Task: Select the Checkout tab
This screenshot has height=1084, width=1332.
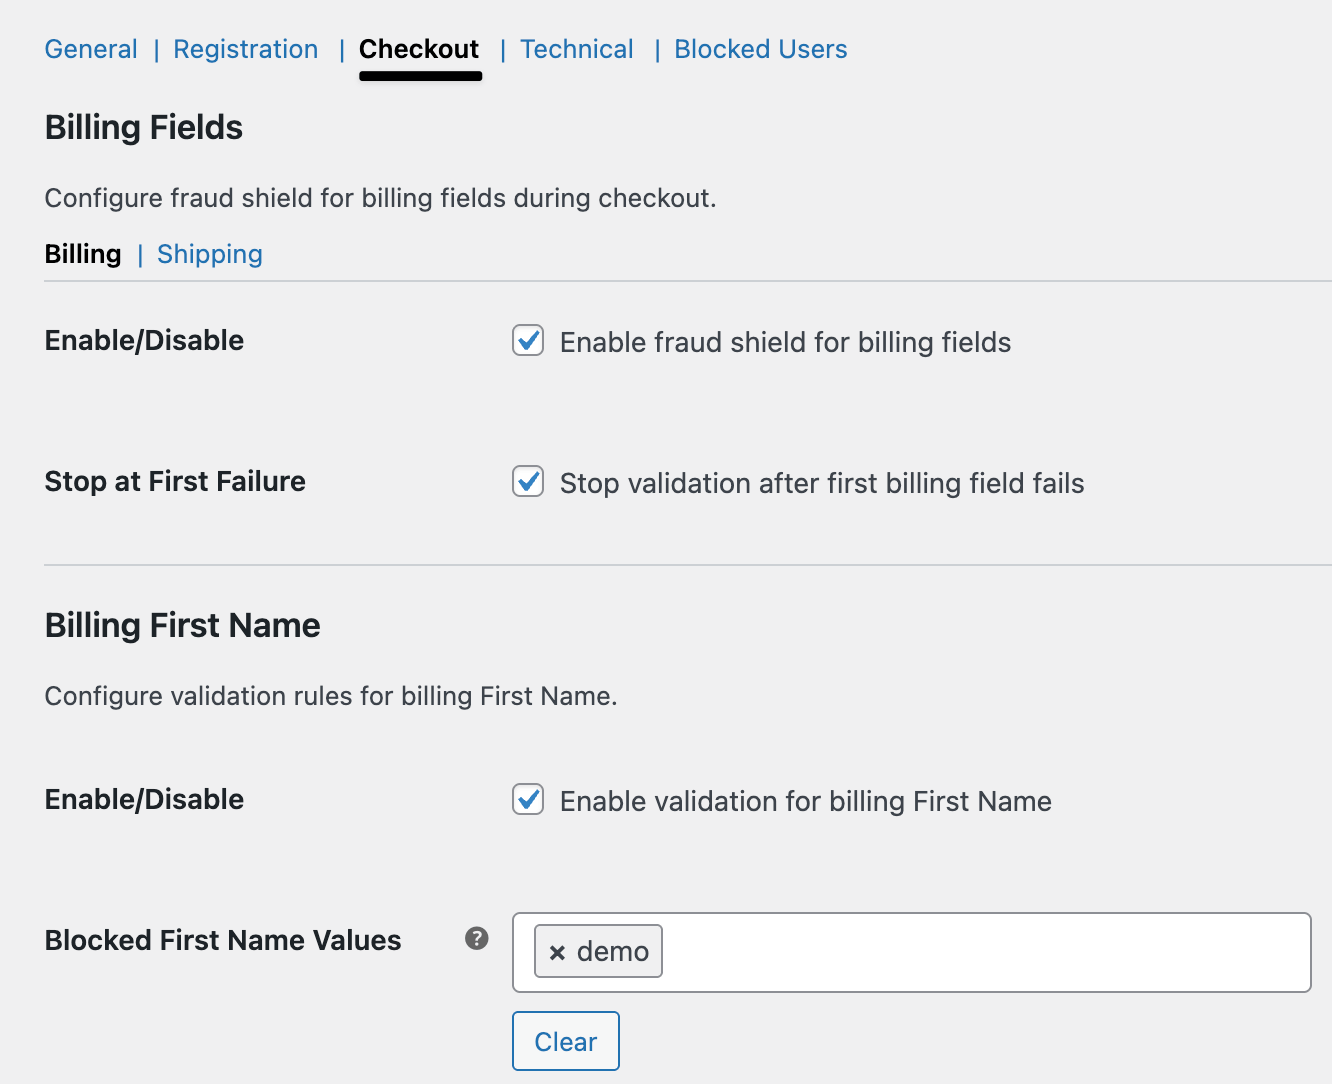Action: (419, 49)
